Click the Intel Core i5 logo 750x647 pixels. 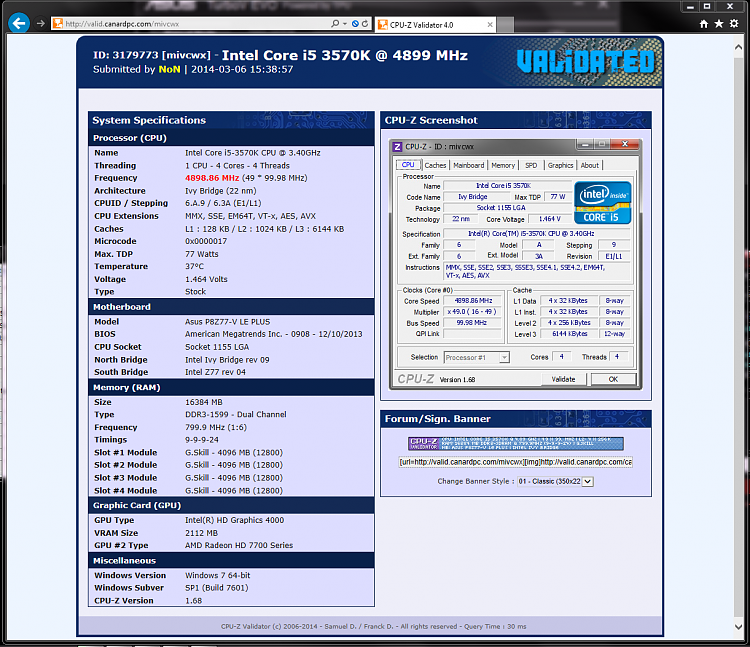[x=603, y=202]
